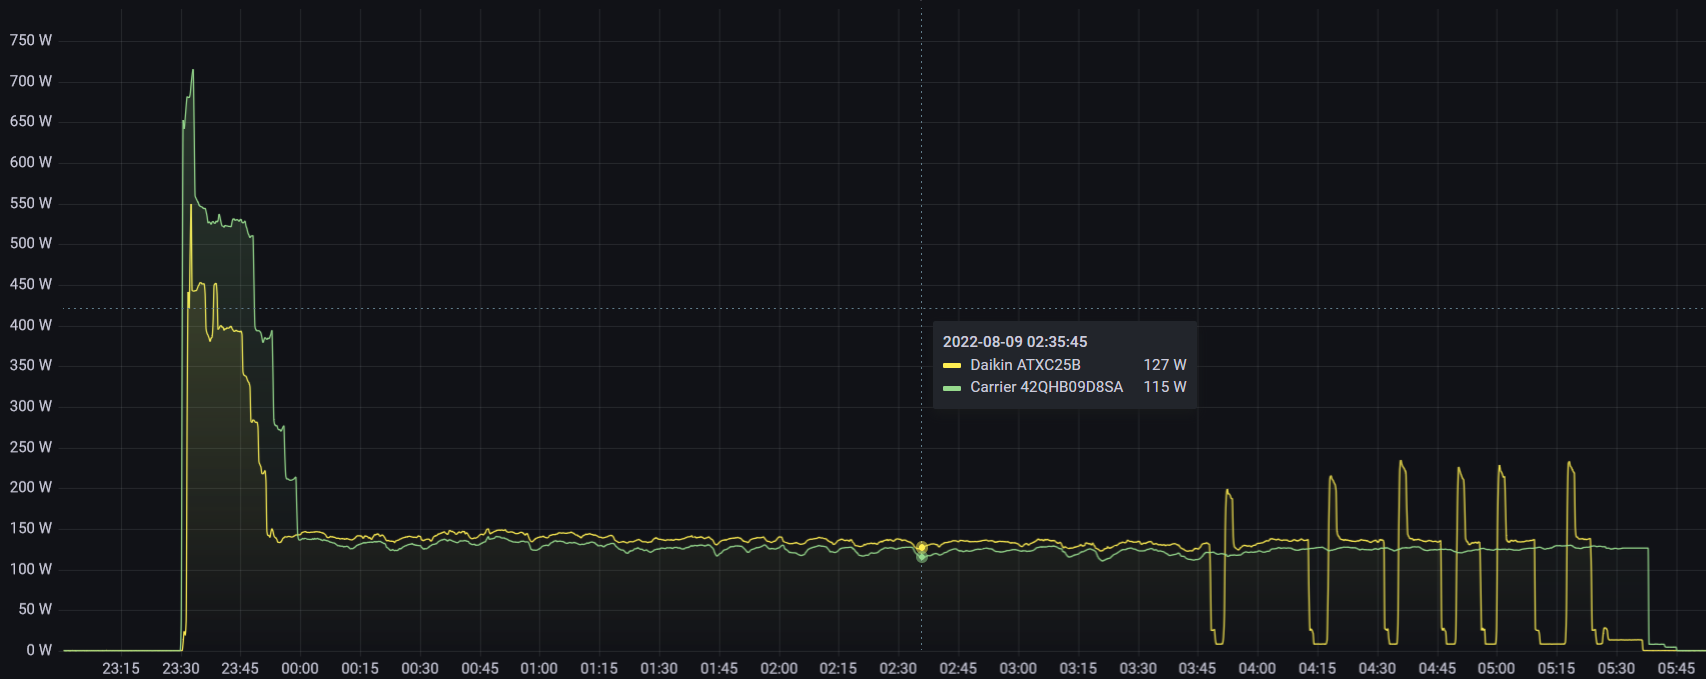This screenshot has width=1706, height=679.
Task: Click the 05:00 time axis label
Action: [1496, 668]
